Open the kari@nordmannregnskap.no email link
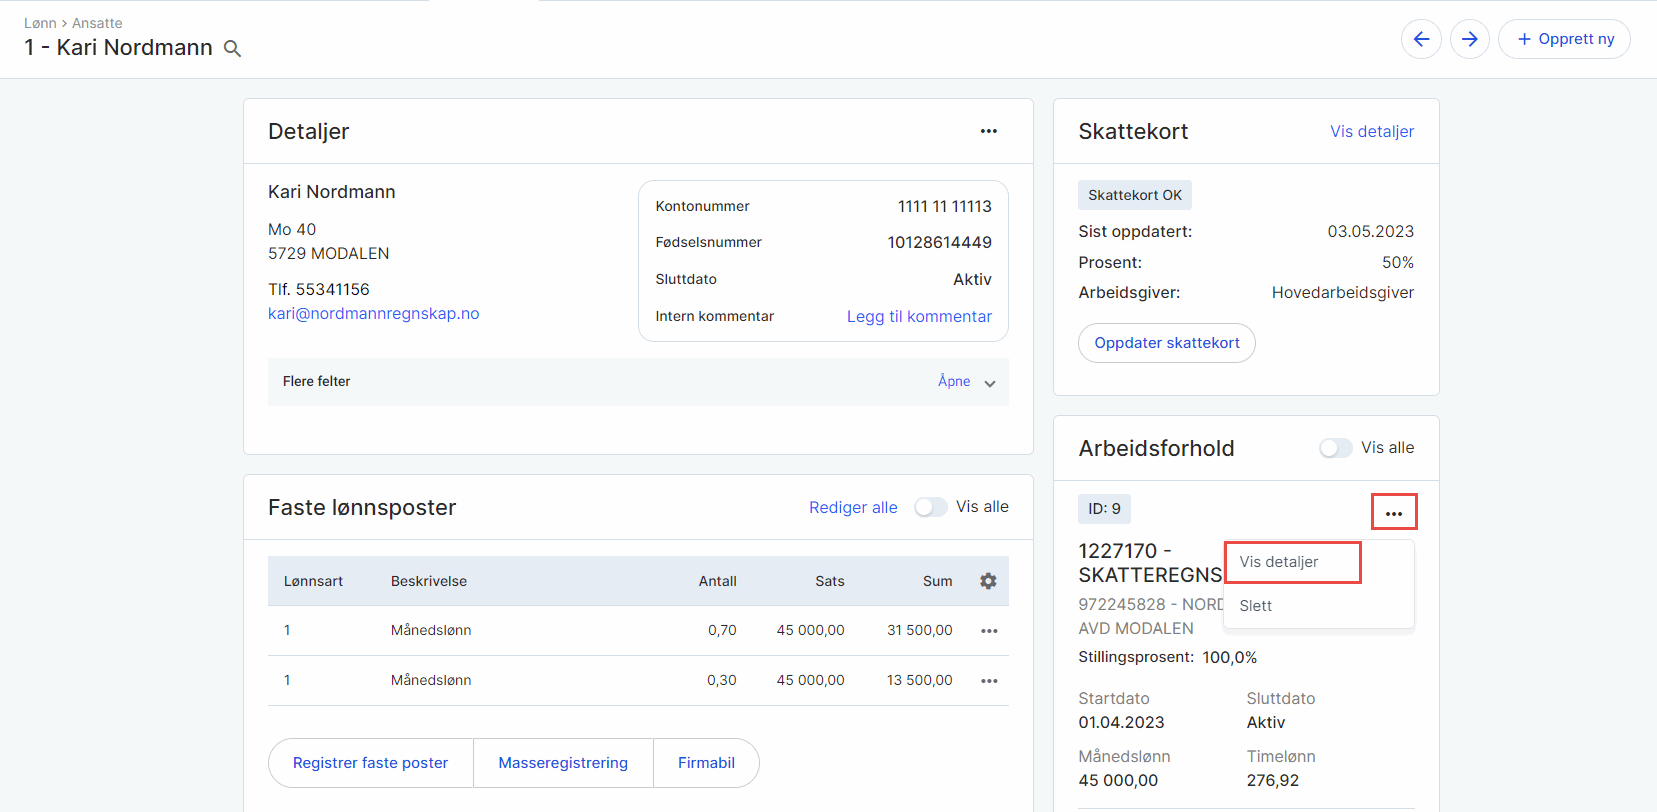This screenshot has height=812, width=1657. pos(373,313)
